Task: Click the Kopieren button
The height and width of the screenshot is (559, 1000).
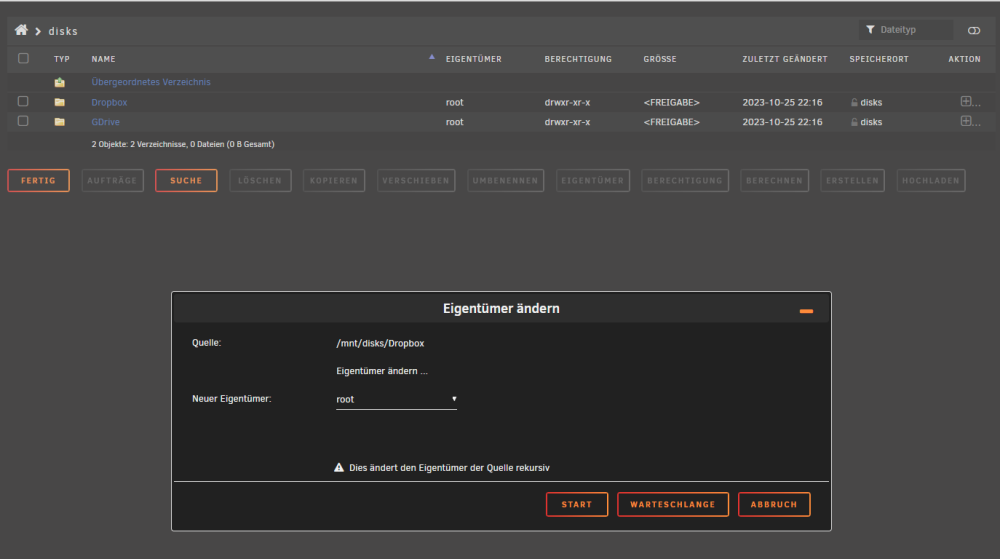Action: click(x=334, y=180)
